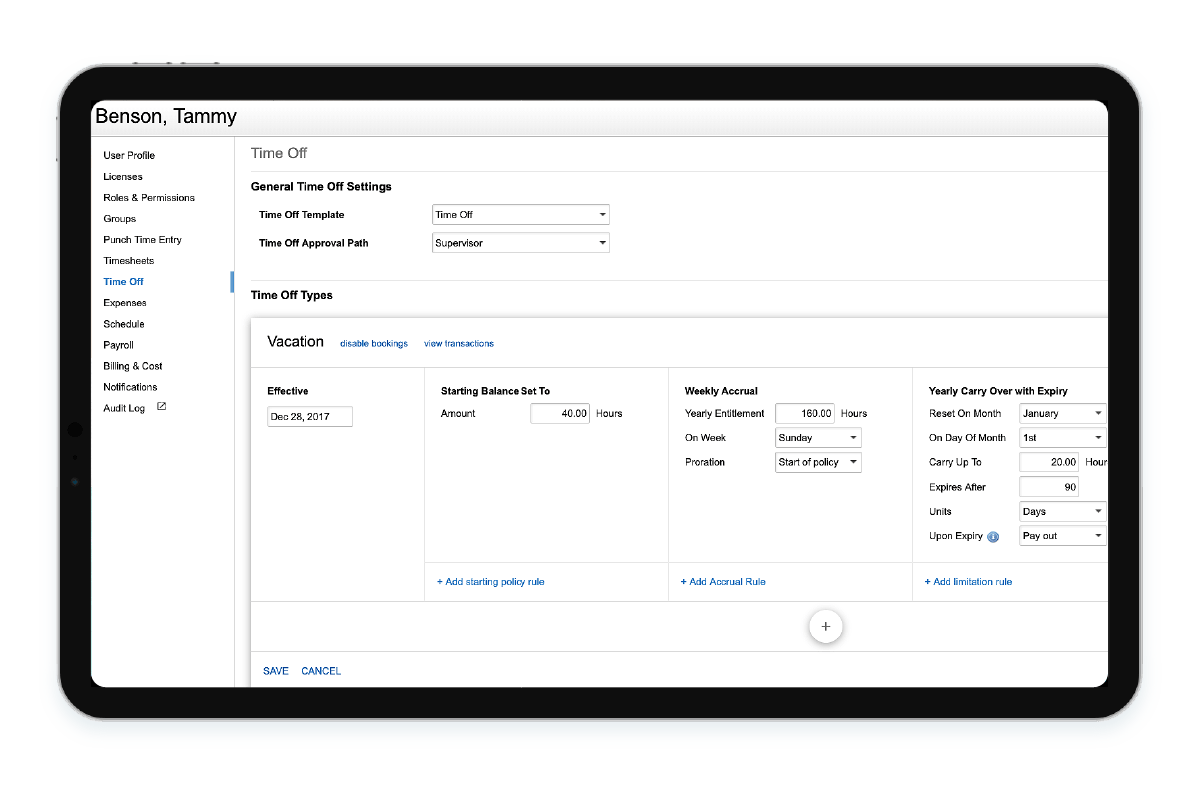Go to Schedule in the sidebar
Screen dimensions: 1200x800
pyautogui.click(x=124, y=324)
